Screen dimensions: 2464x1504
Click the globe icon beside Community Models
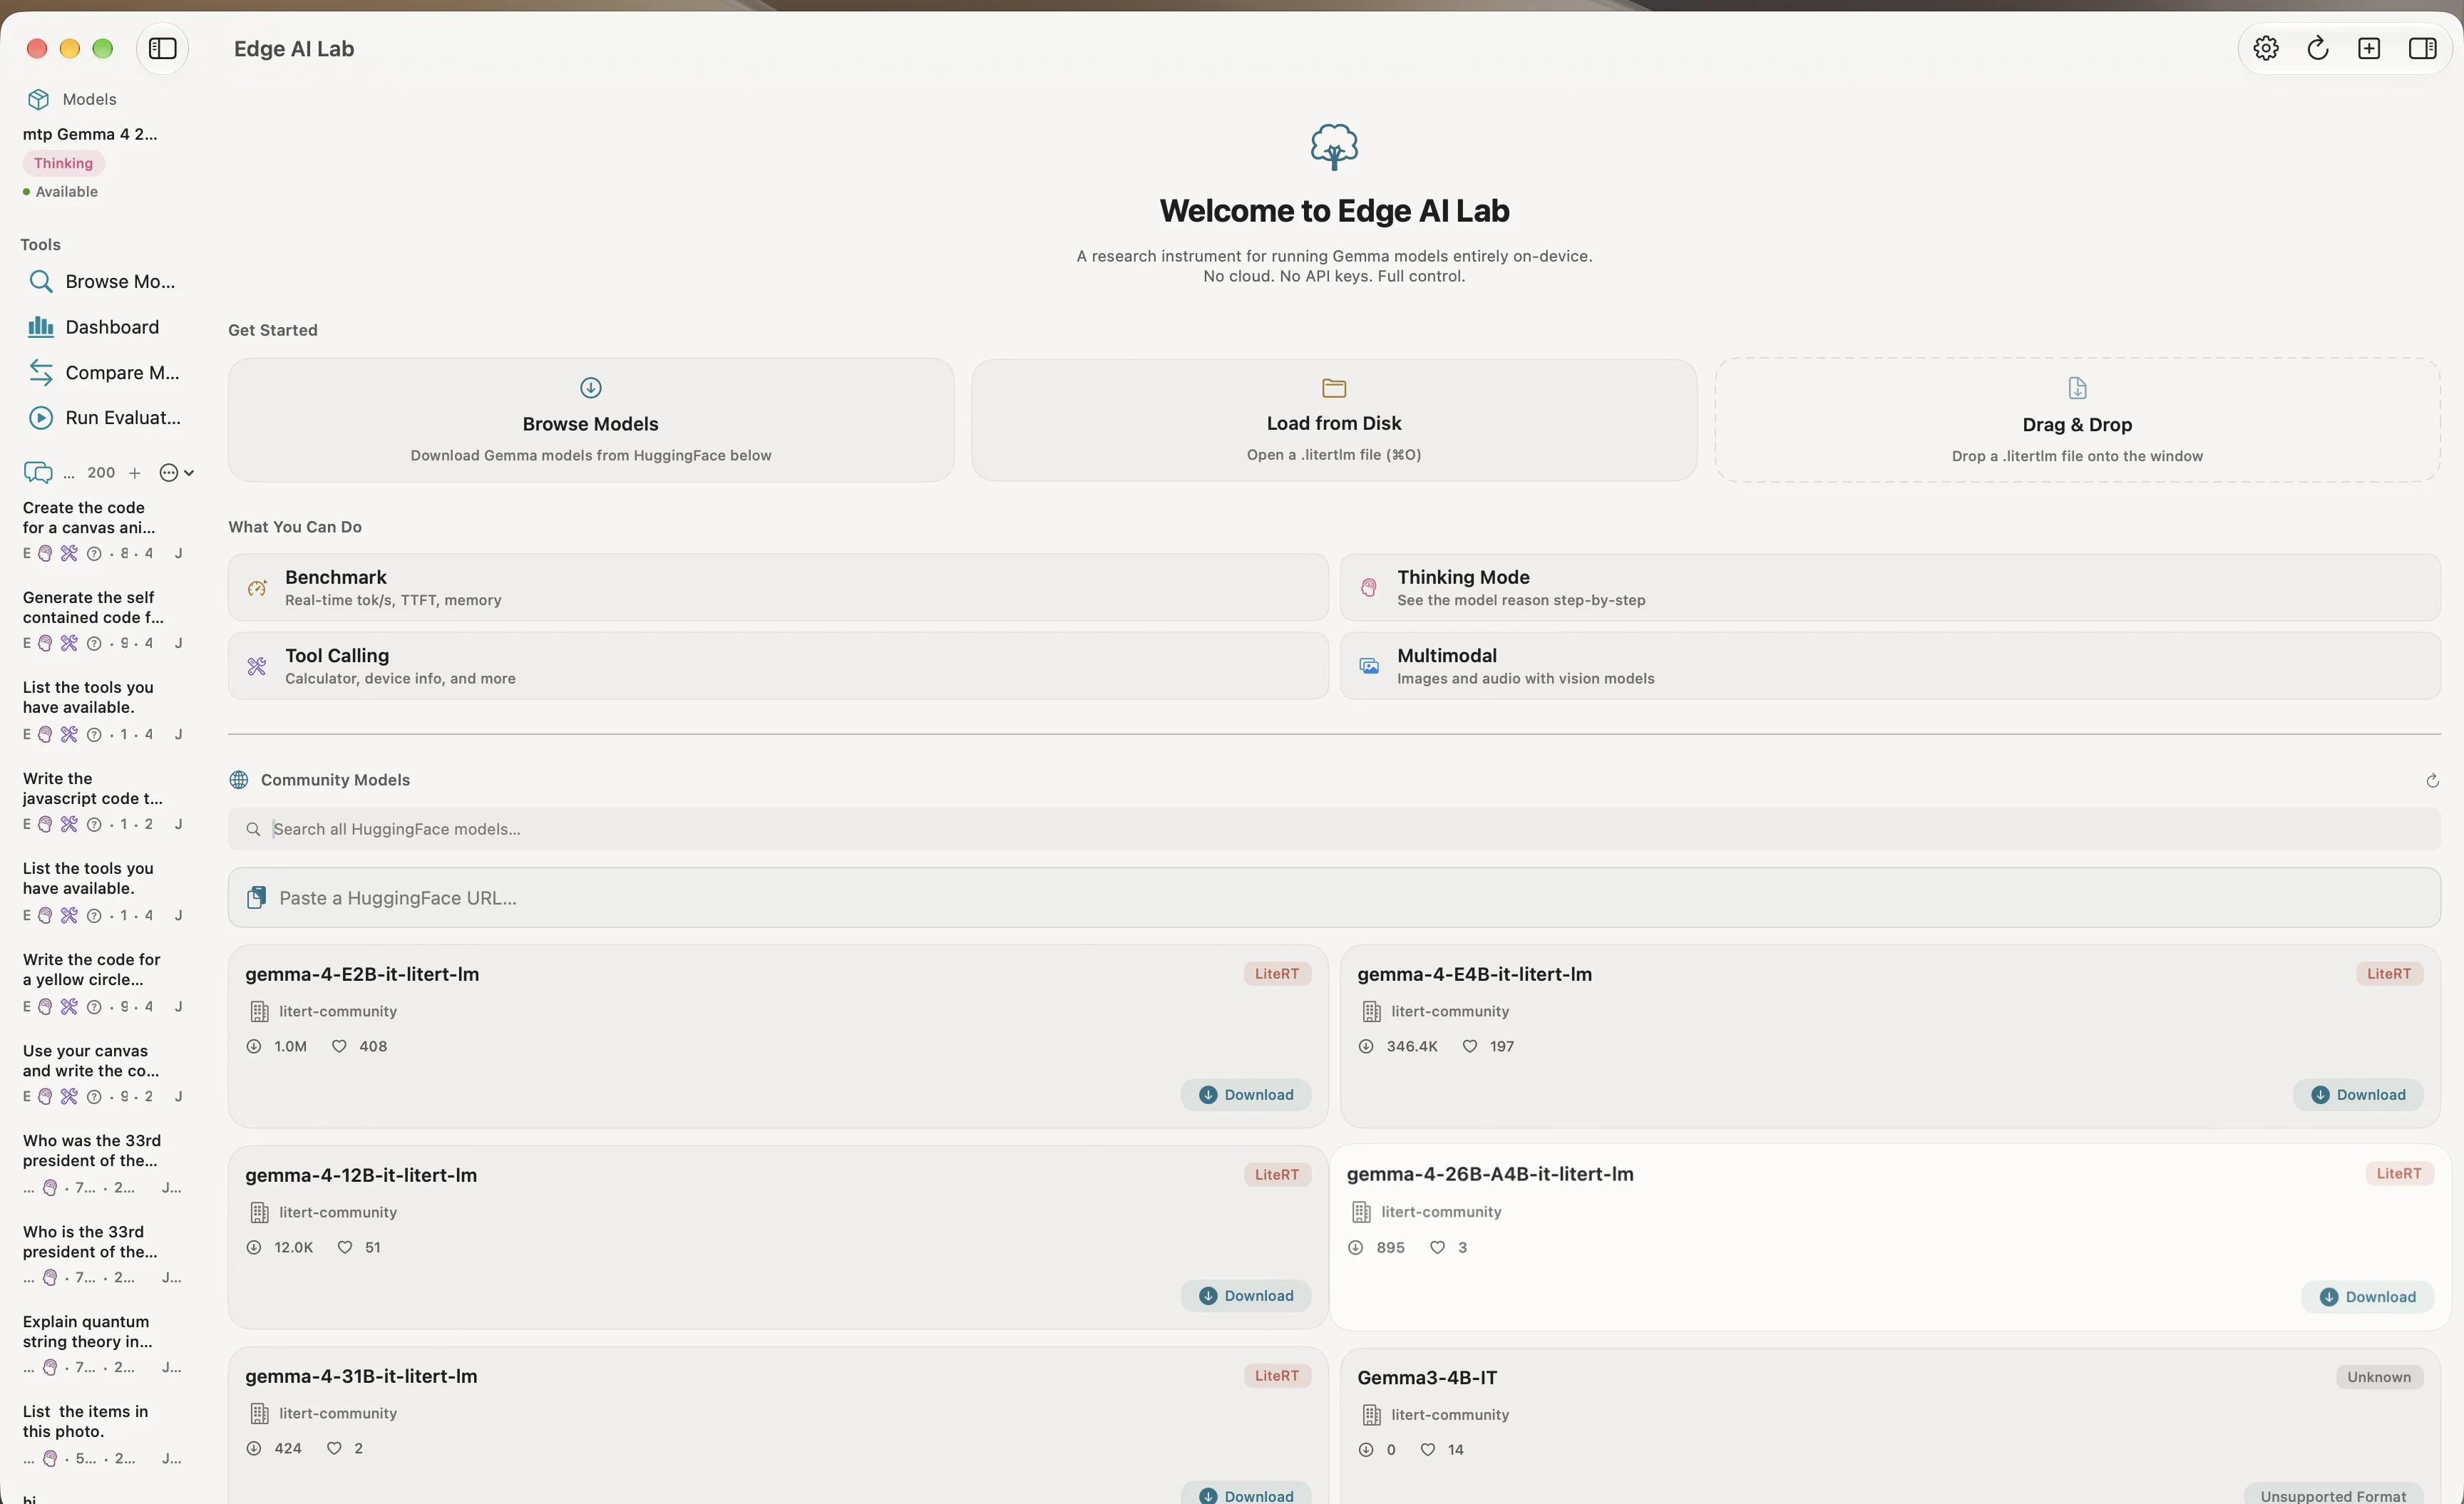239,779
